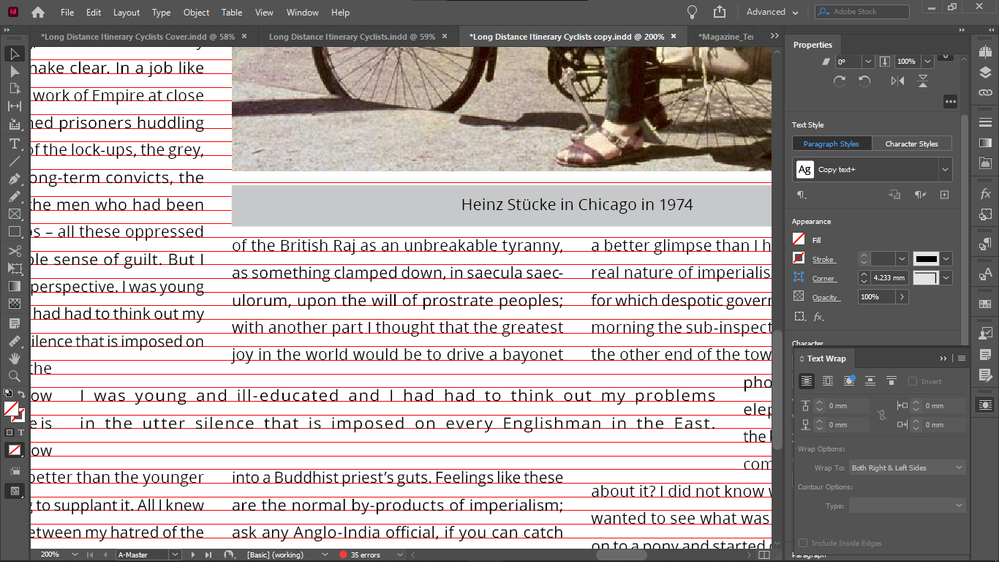Choose Jump to Next Column option
This screenshot has width=999, height=562.
pos(891,381)
